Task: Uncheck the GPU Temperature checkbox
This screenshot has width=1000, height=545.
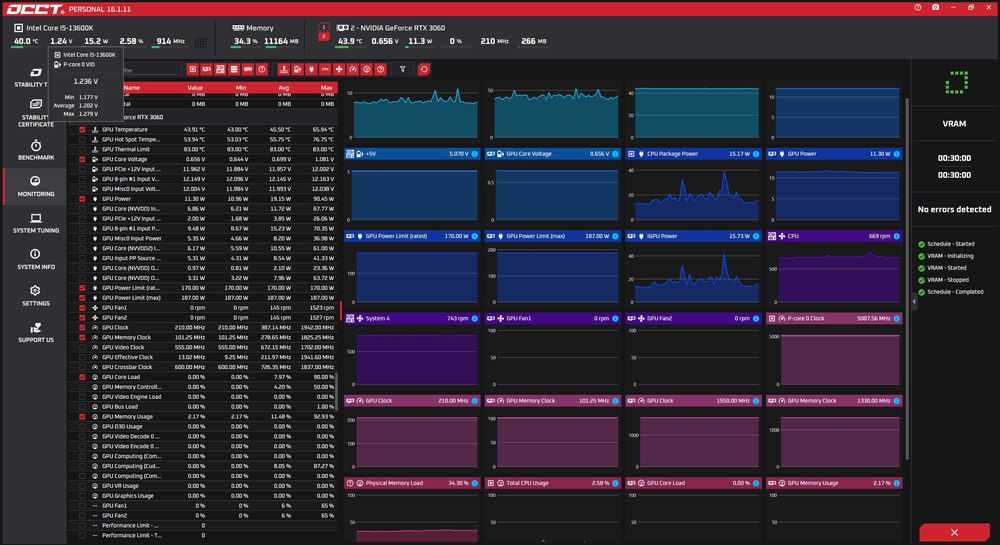Action: [x=82, y=129]
